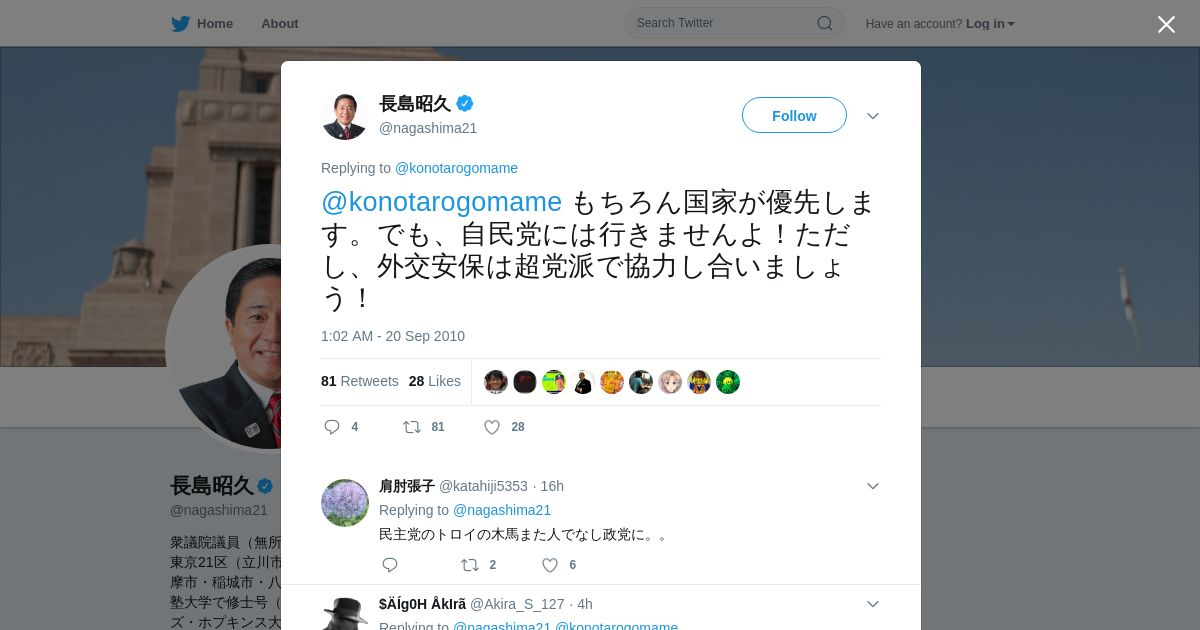The width and height of the screenshot is (1200, 630).
Task: Reply to katahiji5353's tweet
Action: tap(390, 565)
